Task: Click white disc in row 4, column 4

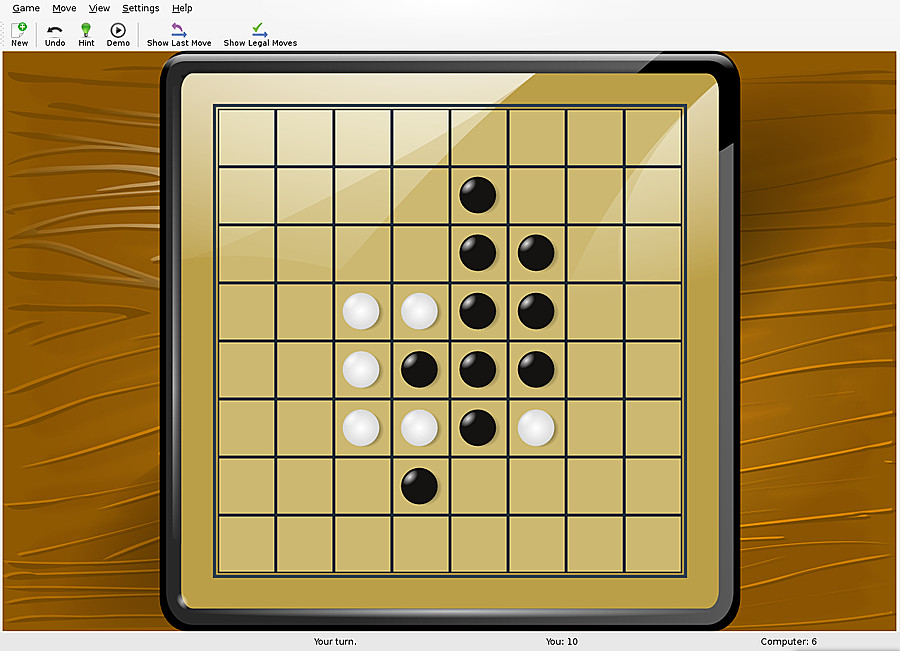Action: coord(420,311)
